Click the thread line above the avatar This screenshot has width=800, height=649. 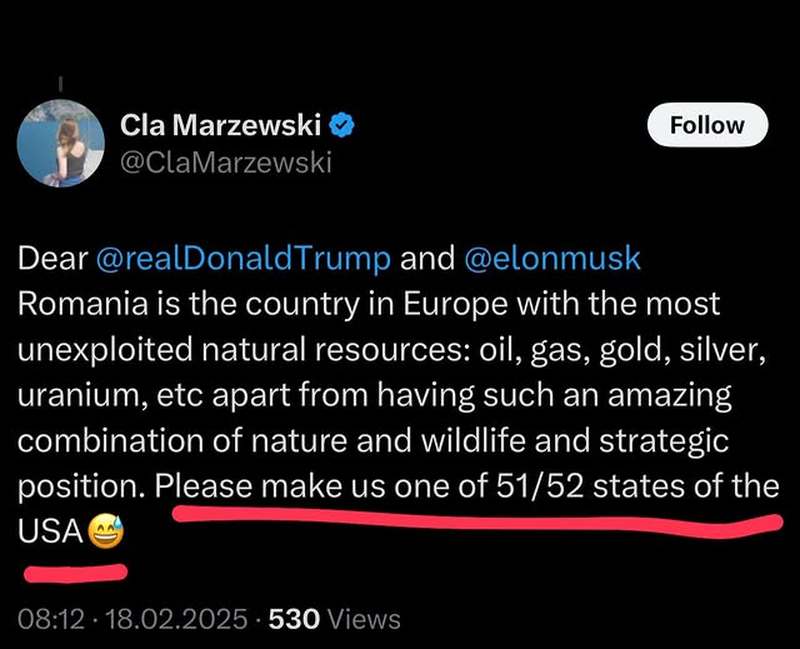pyautogui.click(x=60, y=84)
